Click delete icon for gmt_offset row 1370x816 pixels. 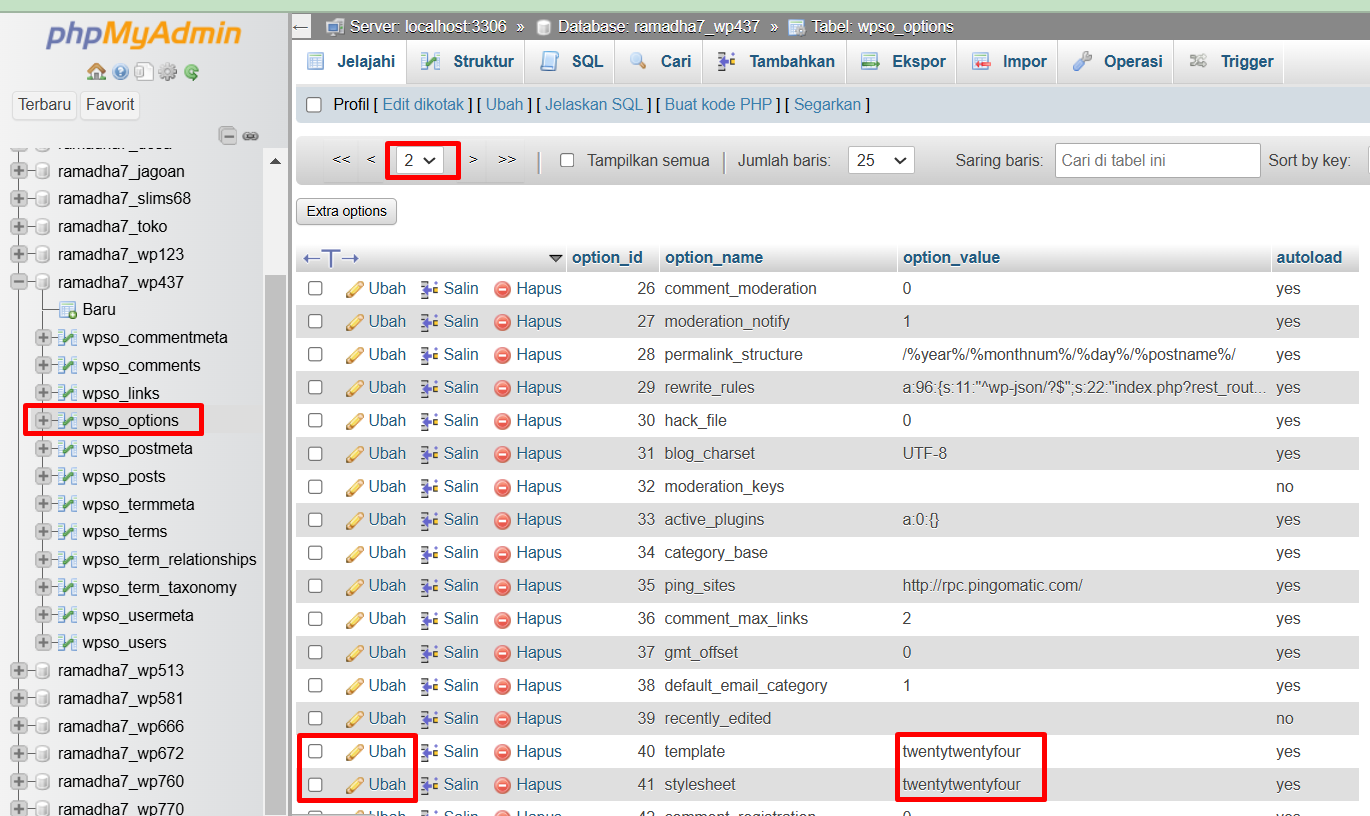tap(502, 653)
